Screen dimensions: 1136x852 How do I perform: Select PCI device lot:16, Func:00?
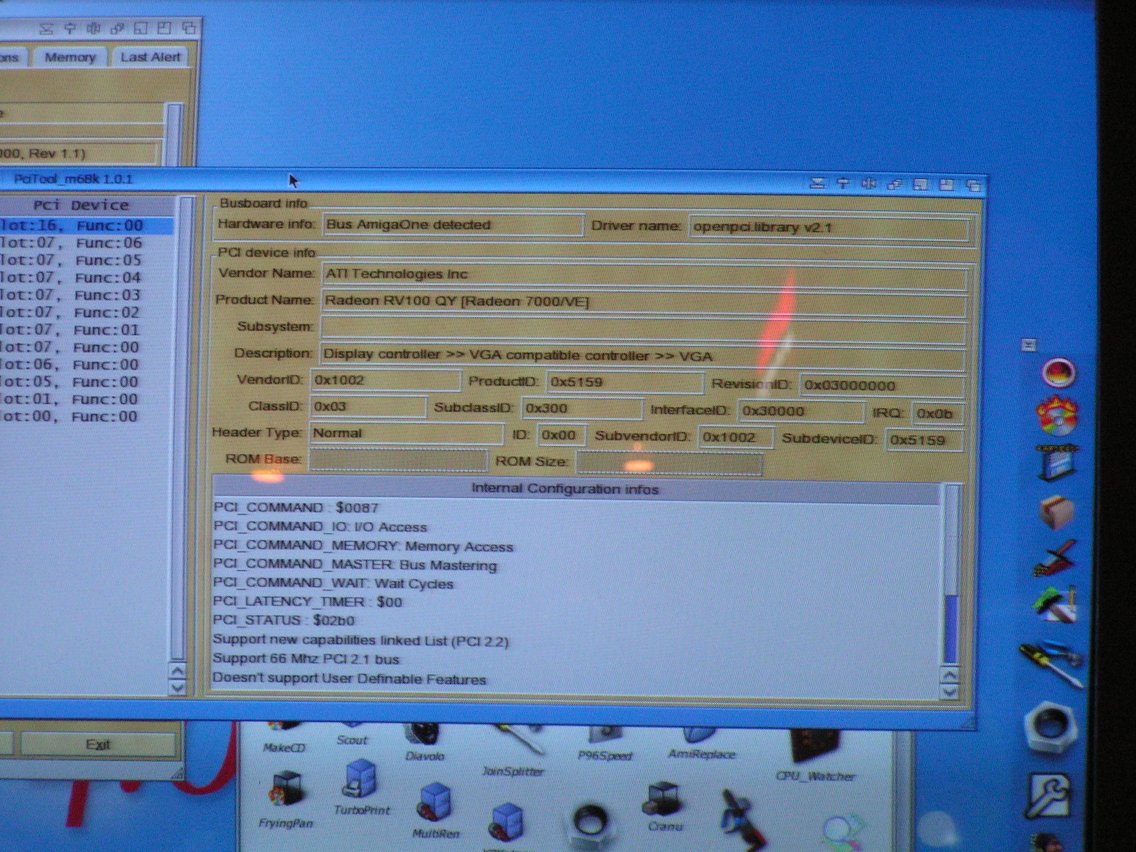[86, 225]
